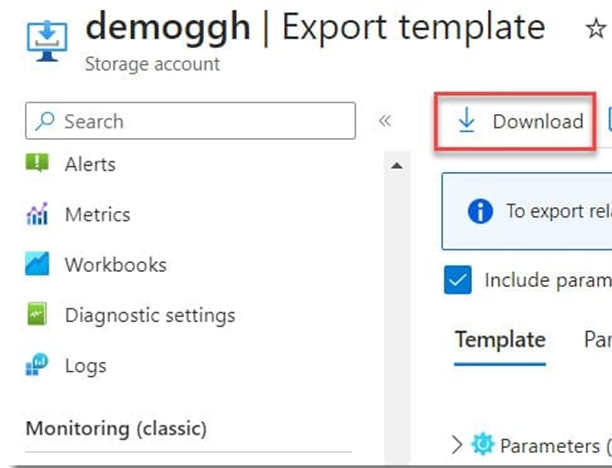The height and width of the screenshot is (468, 612).
Task: Click the Workbooks icon
Action: 37,264
